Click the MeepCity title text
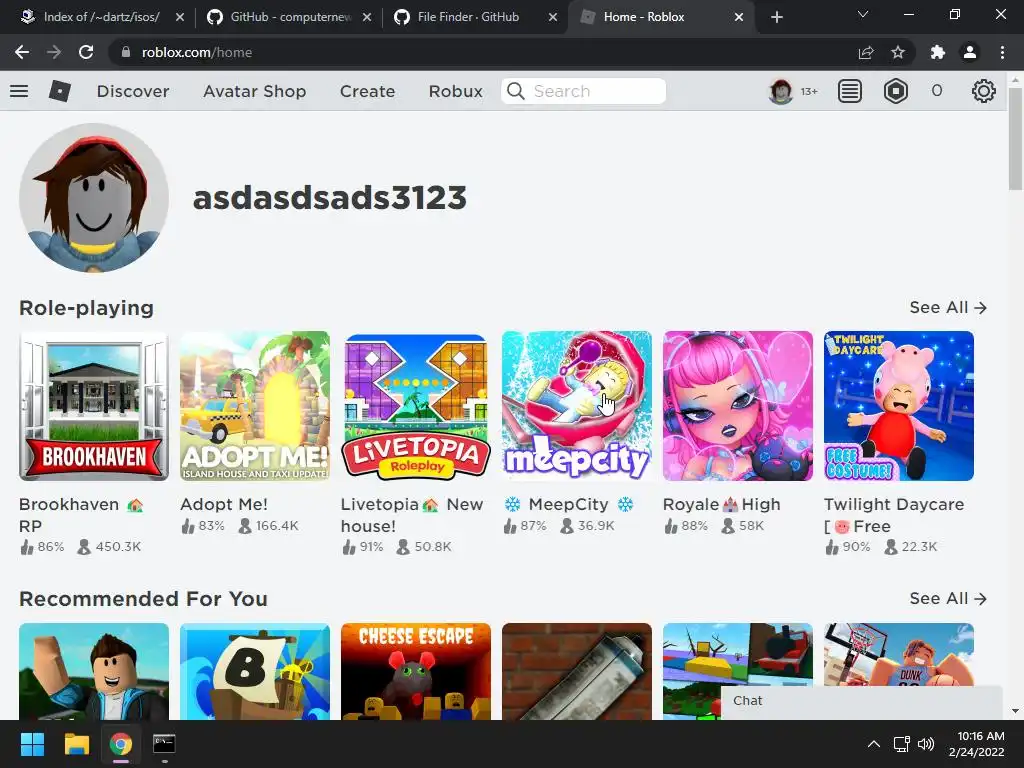1024x768 pixels. 569,504
